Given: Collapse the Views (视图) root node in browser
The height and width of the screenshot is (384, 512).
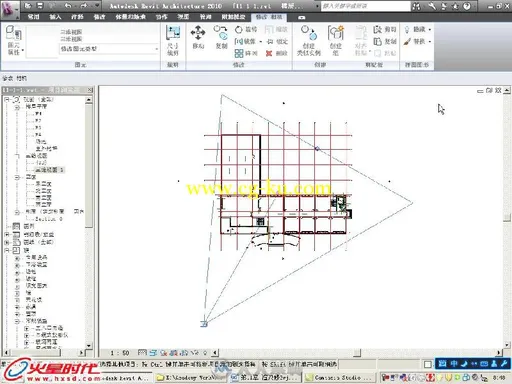Looking at the screenshot, I should 7,99.
